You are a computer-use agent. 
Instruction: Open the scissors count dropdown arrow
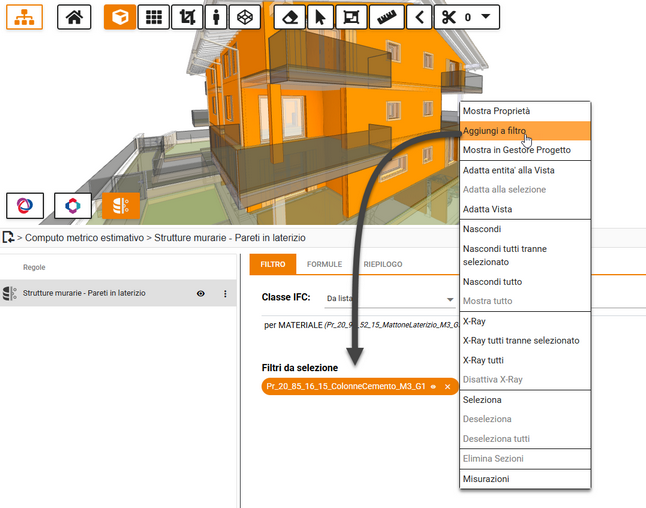tap(486, 16)
